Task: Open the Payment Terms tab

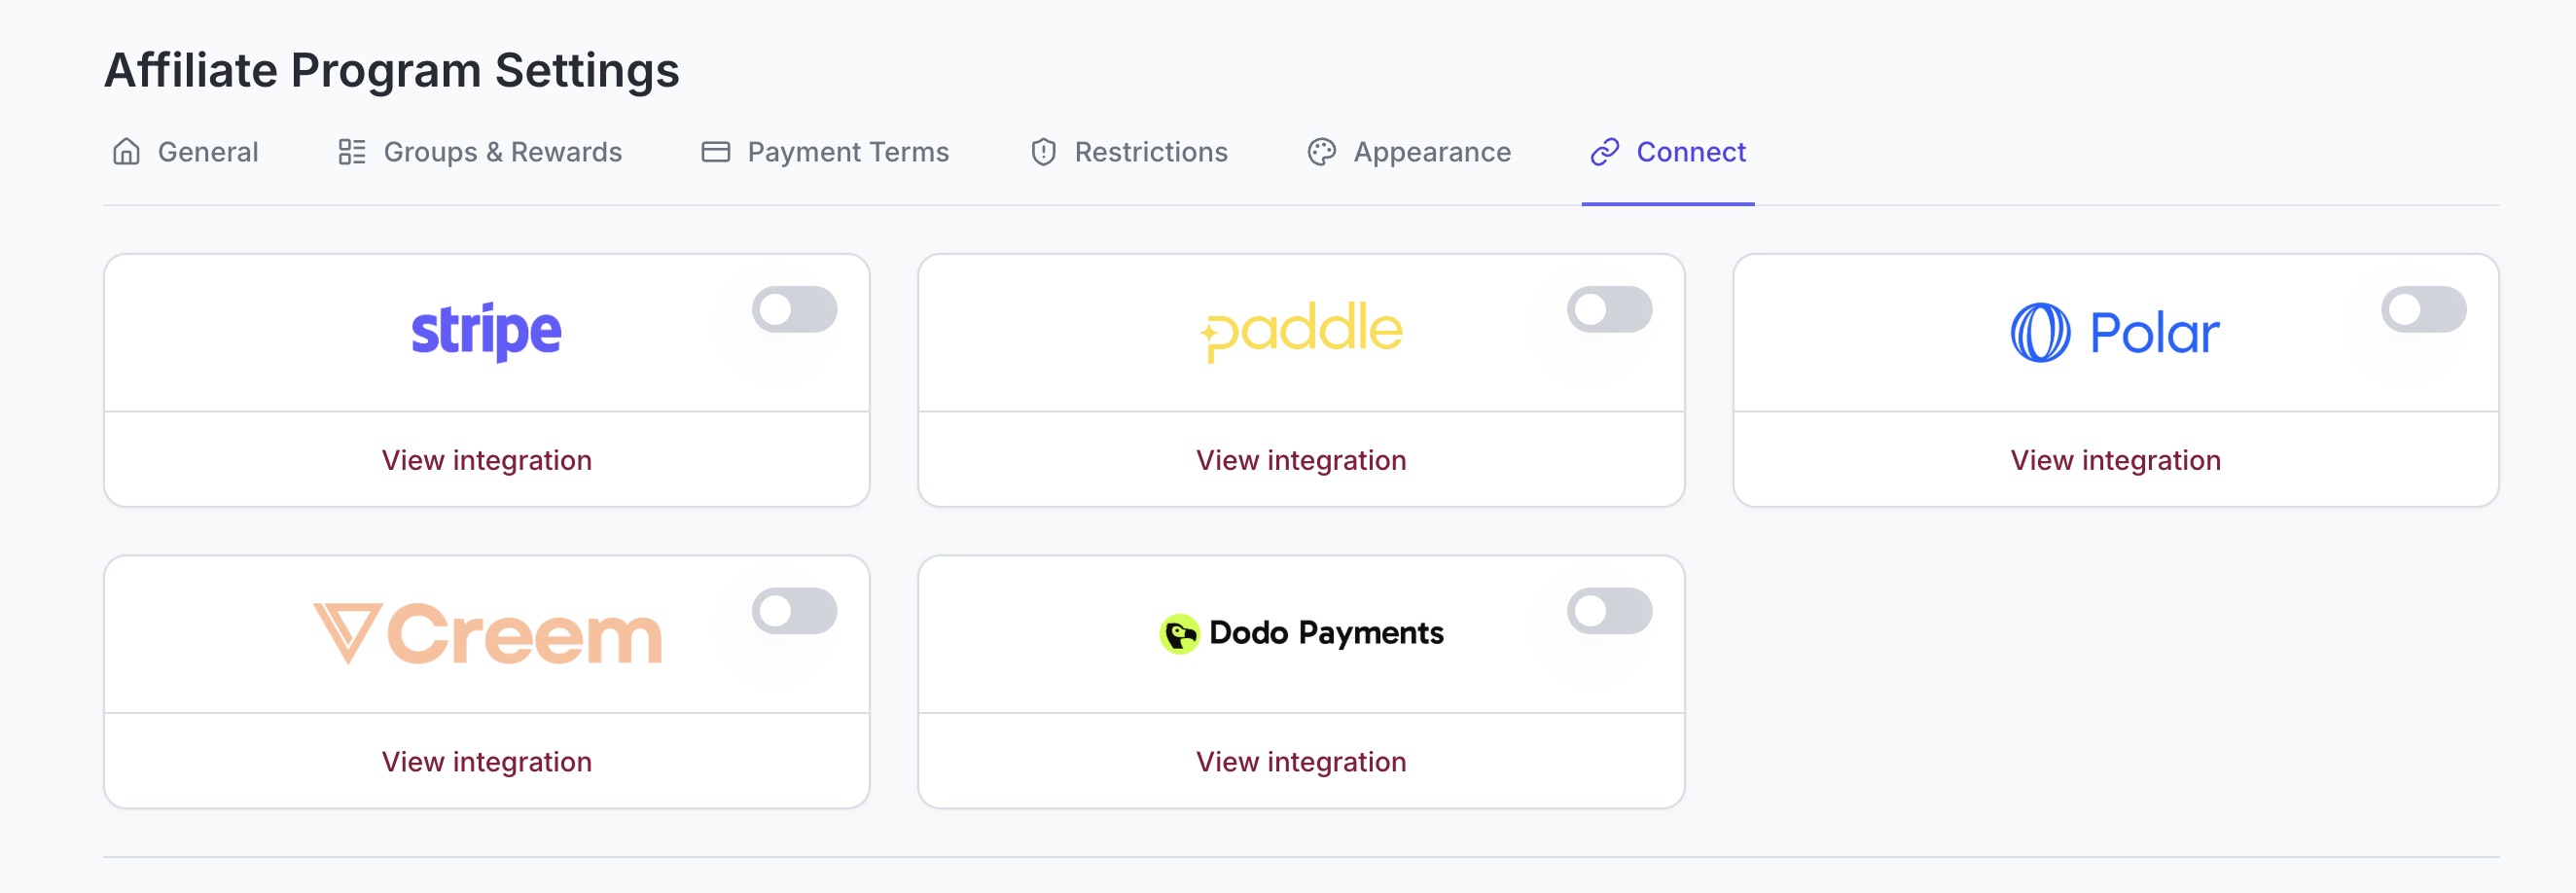Action: click(847, 152)
